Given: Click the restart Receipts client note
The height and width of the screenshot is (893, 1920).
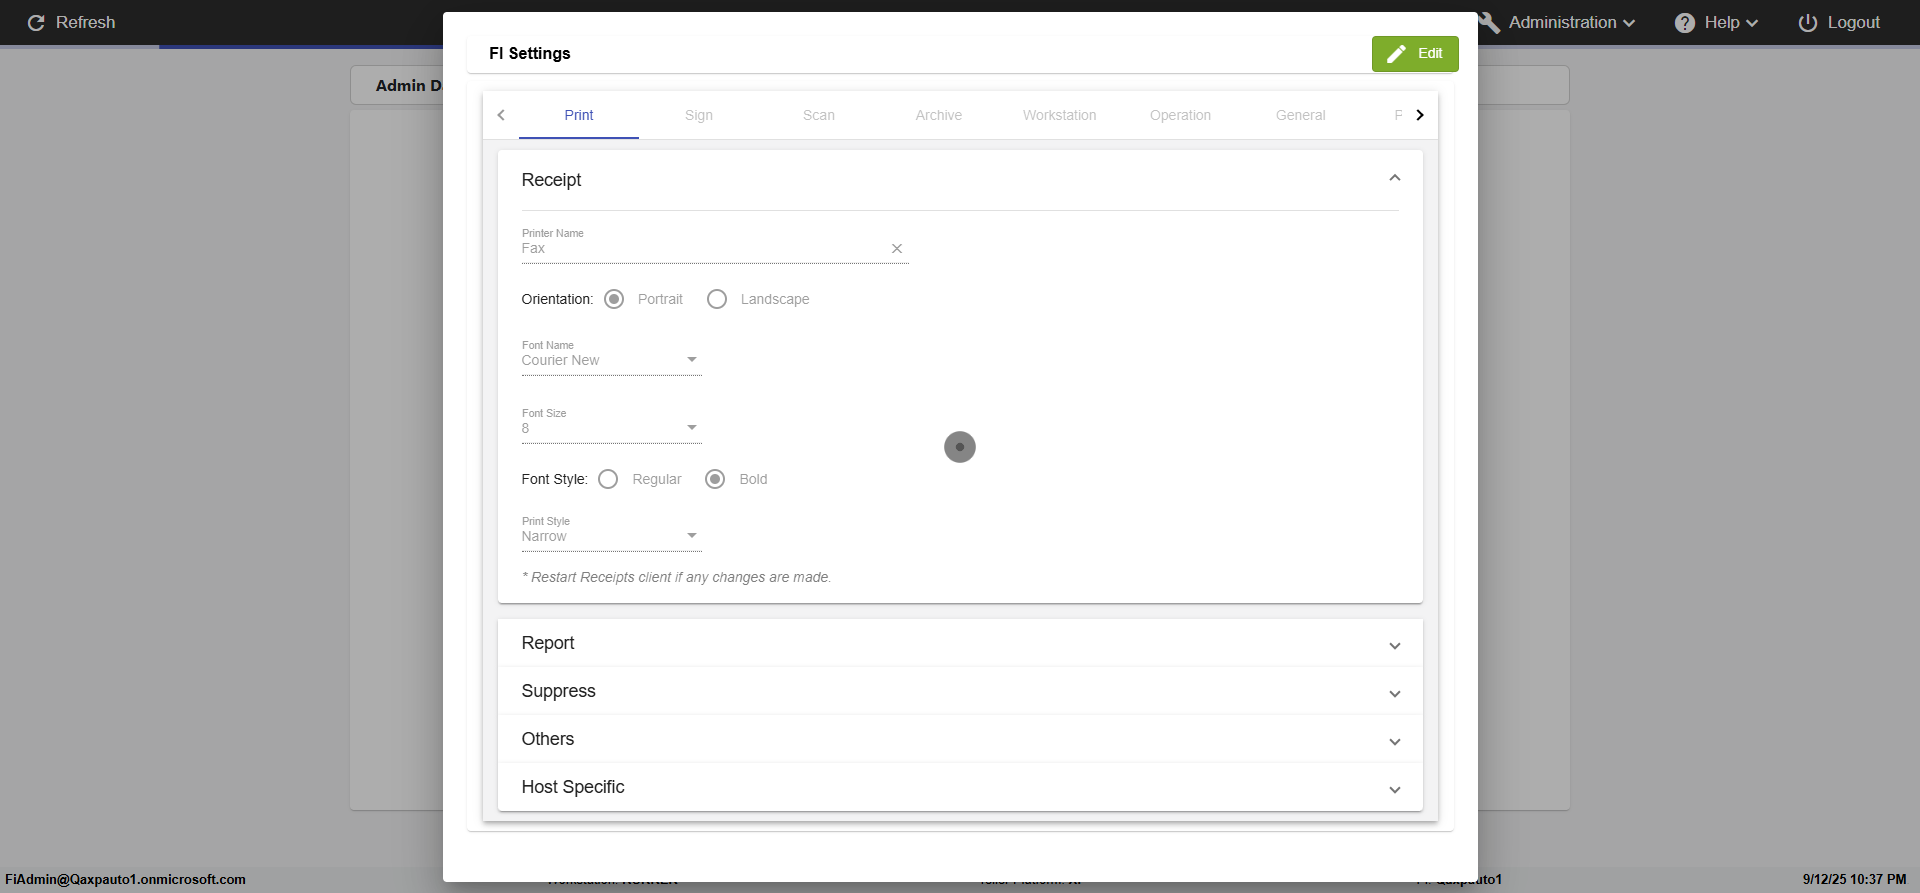Looking at the screenshot, I should 677,577.
